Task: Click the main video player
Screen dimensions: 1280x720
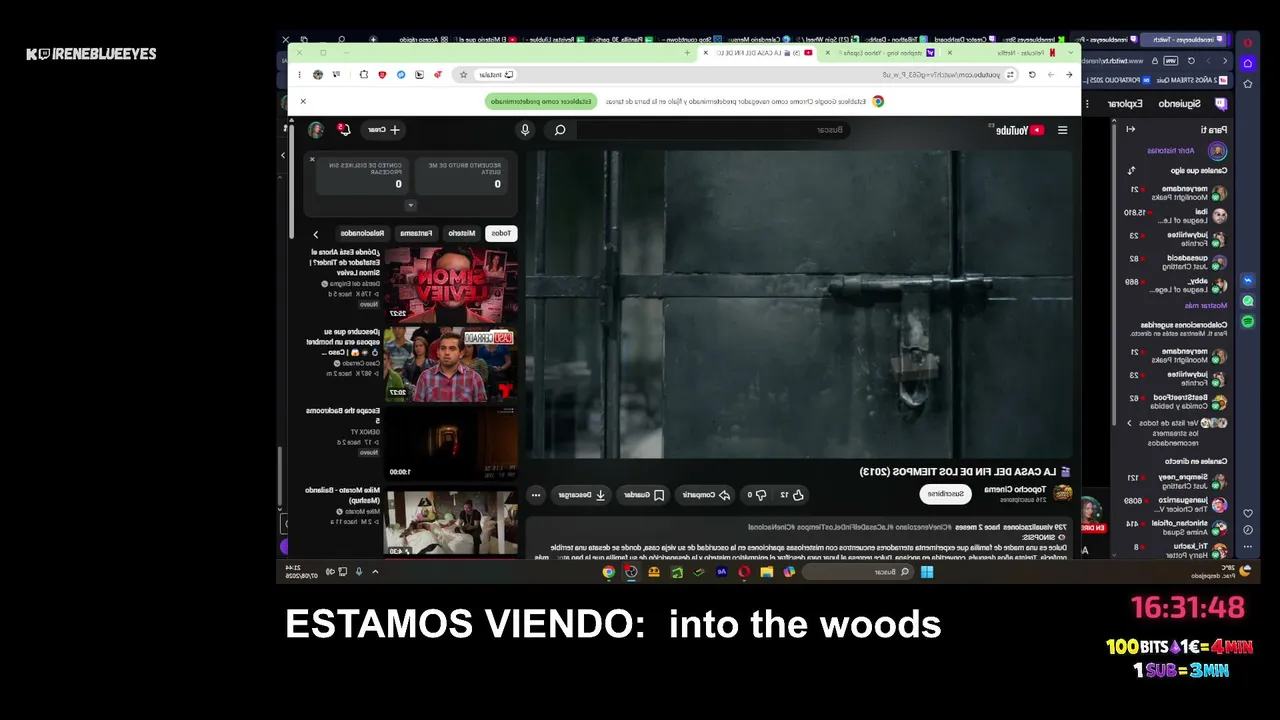Action: [798, 304]
